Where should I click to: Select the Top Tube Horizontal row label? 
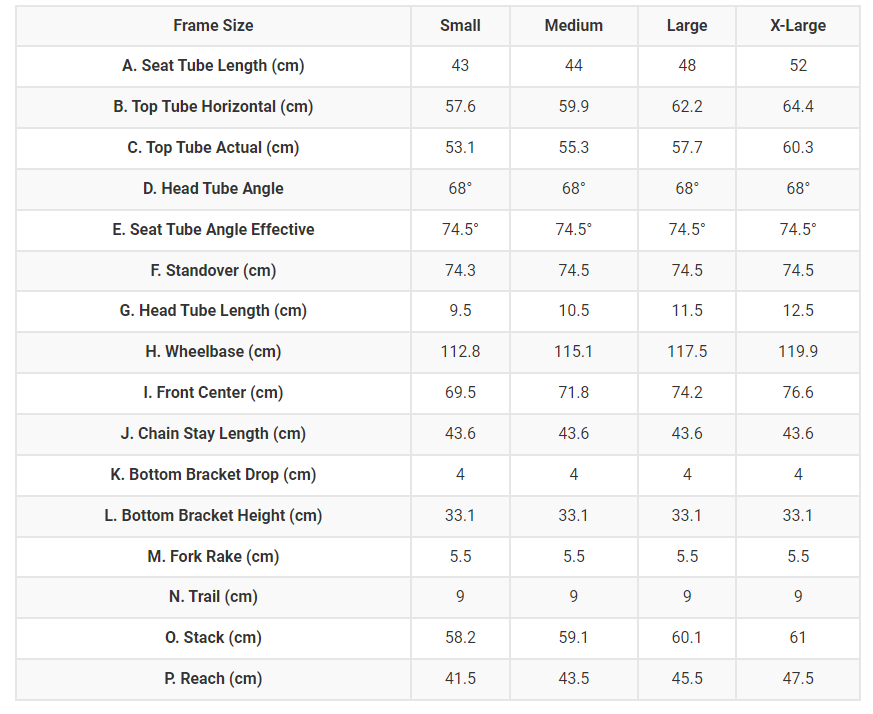(x=213, y=107)
